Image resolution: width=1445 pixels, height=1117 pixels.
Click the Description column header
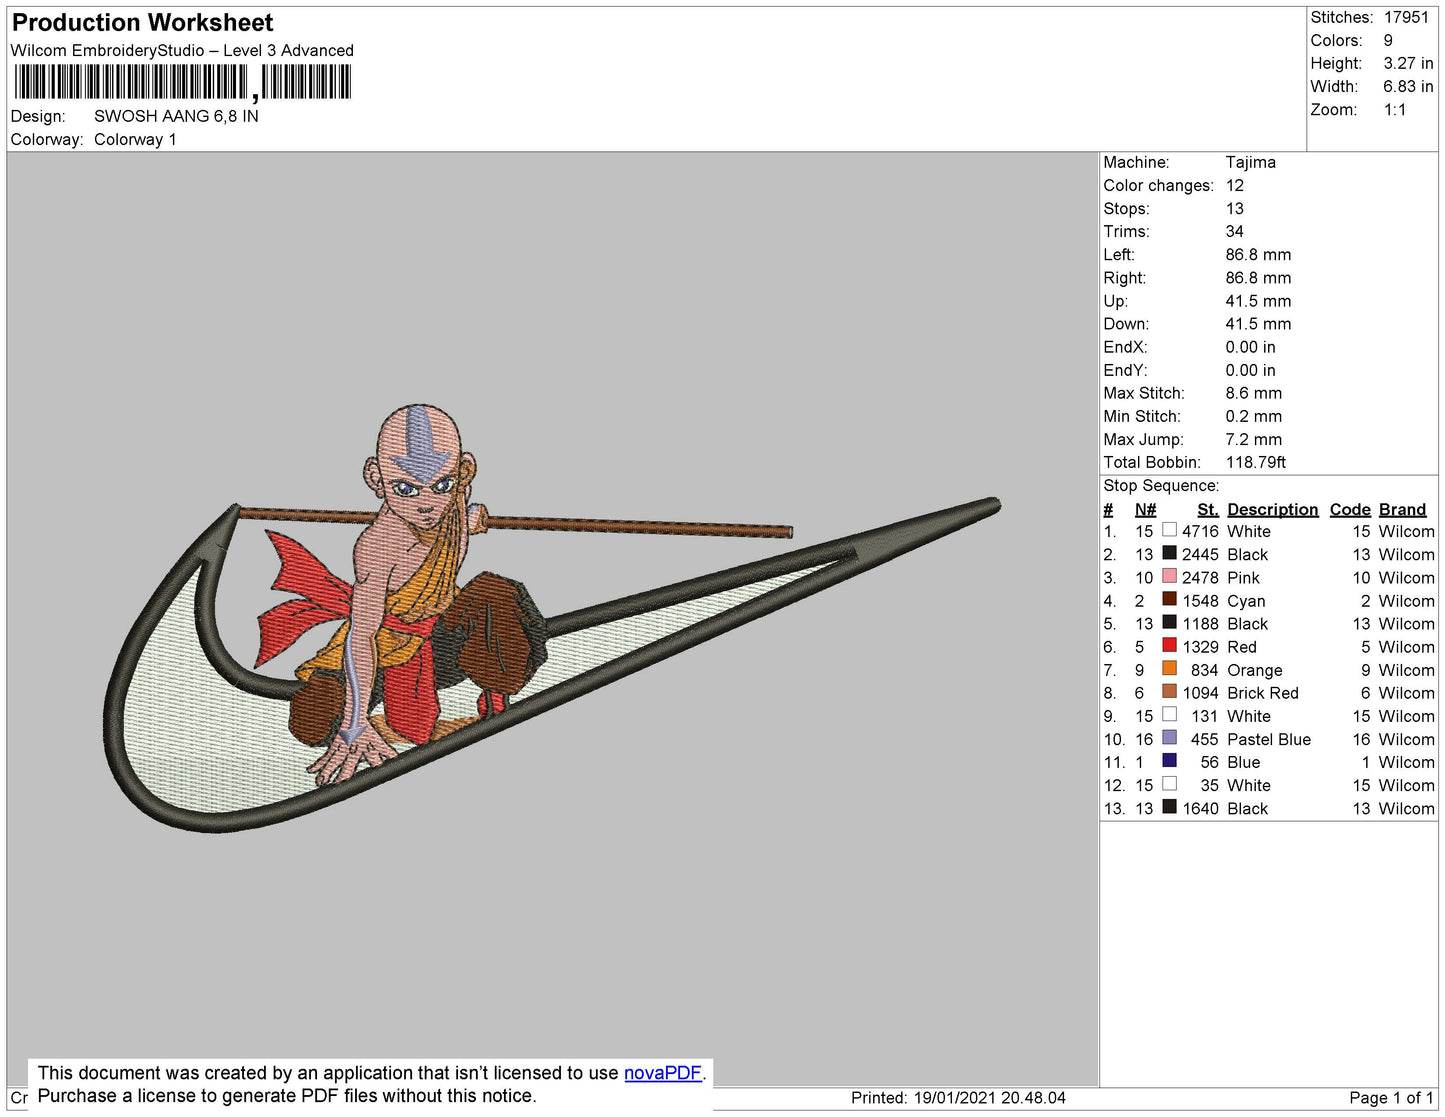[x=1272, y=509]
